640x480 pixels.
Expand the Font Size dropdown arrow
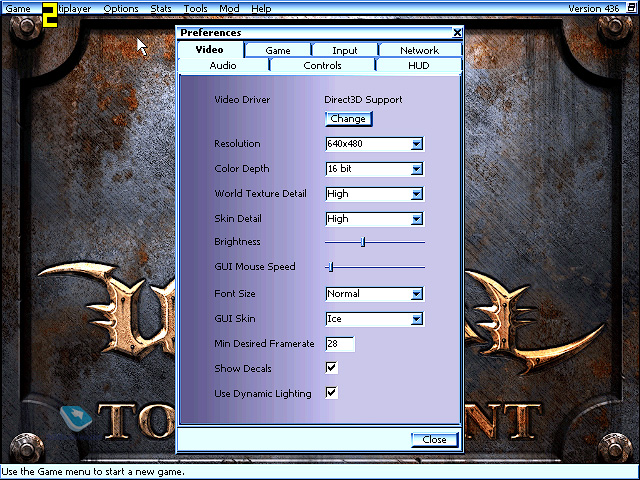tap(417, 294)
